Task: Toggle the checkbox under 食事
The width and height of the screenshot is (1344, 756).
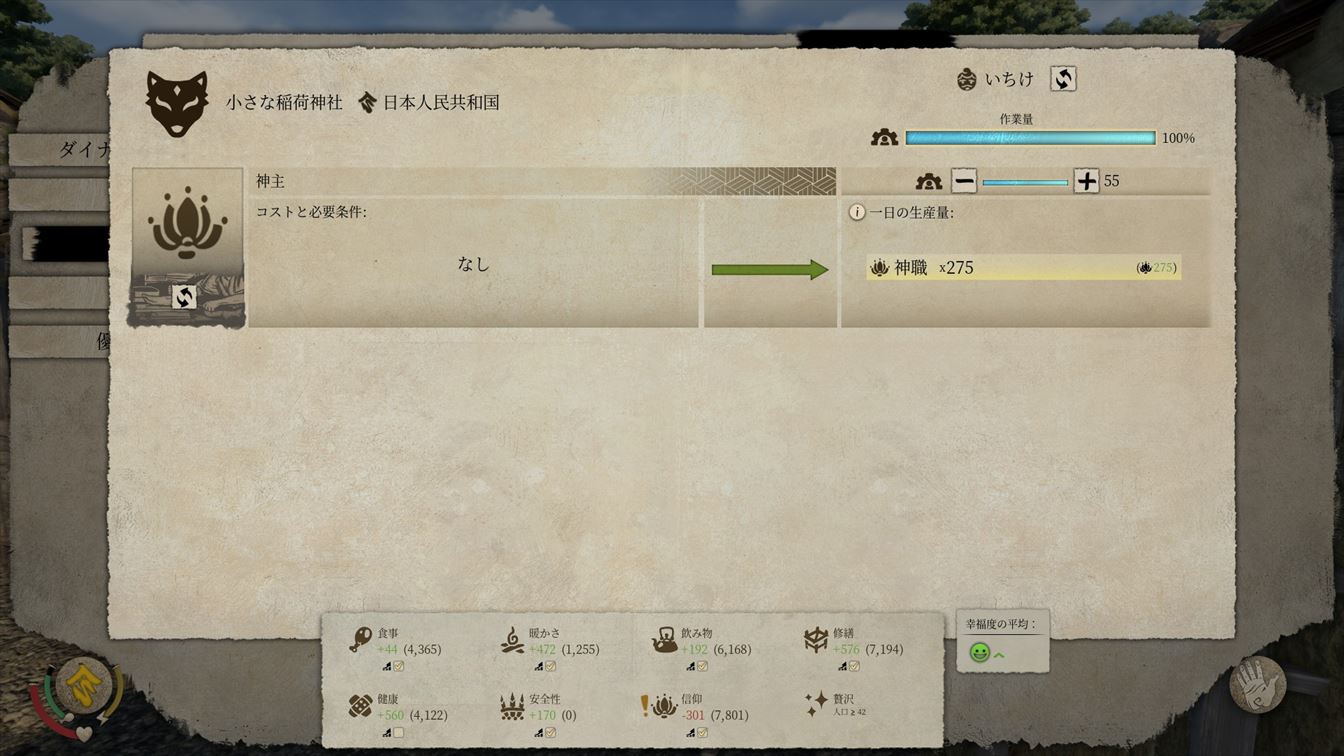Action: pos(398,666)
